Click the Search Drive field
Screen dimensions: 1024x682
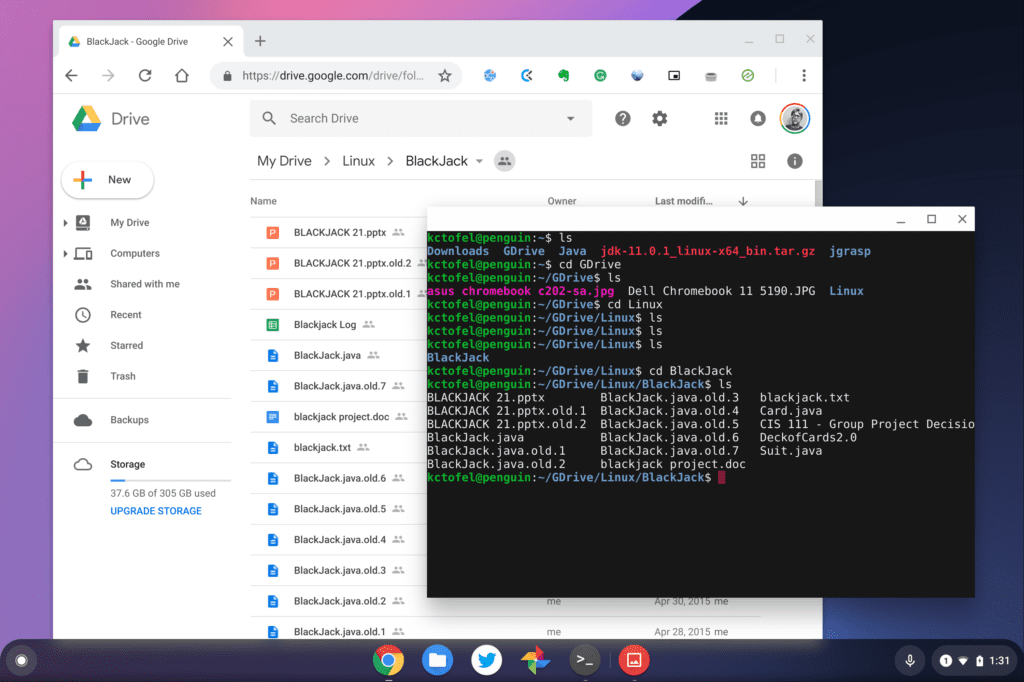421,118
